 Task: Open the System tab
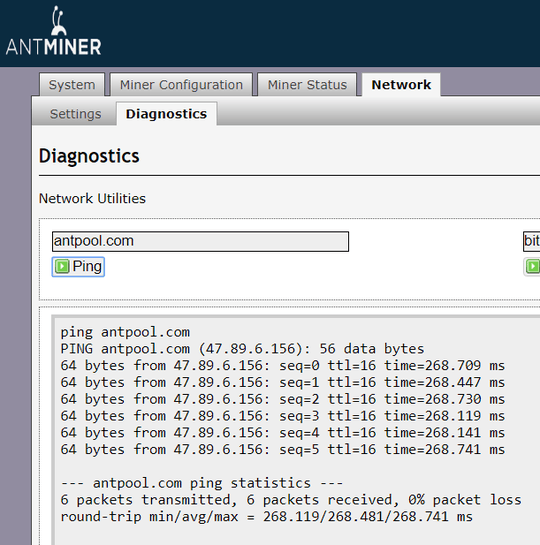click(72, 85)
